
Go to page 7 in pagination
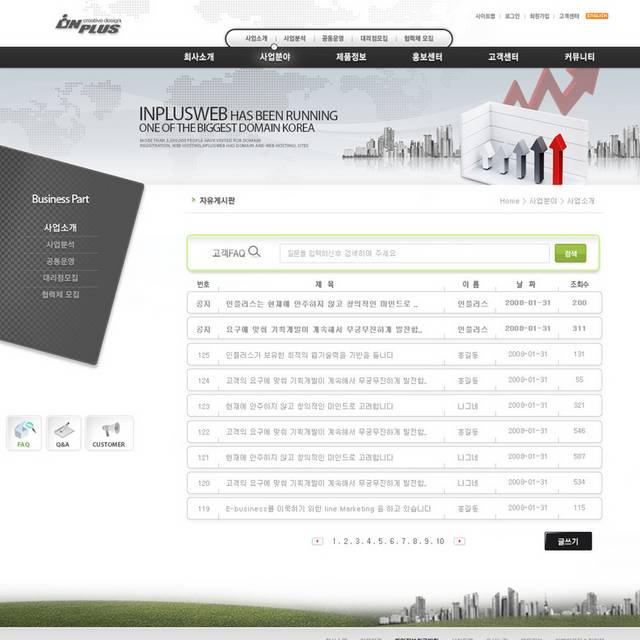tap(404, 541)
